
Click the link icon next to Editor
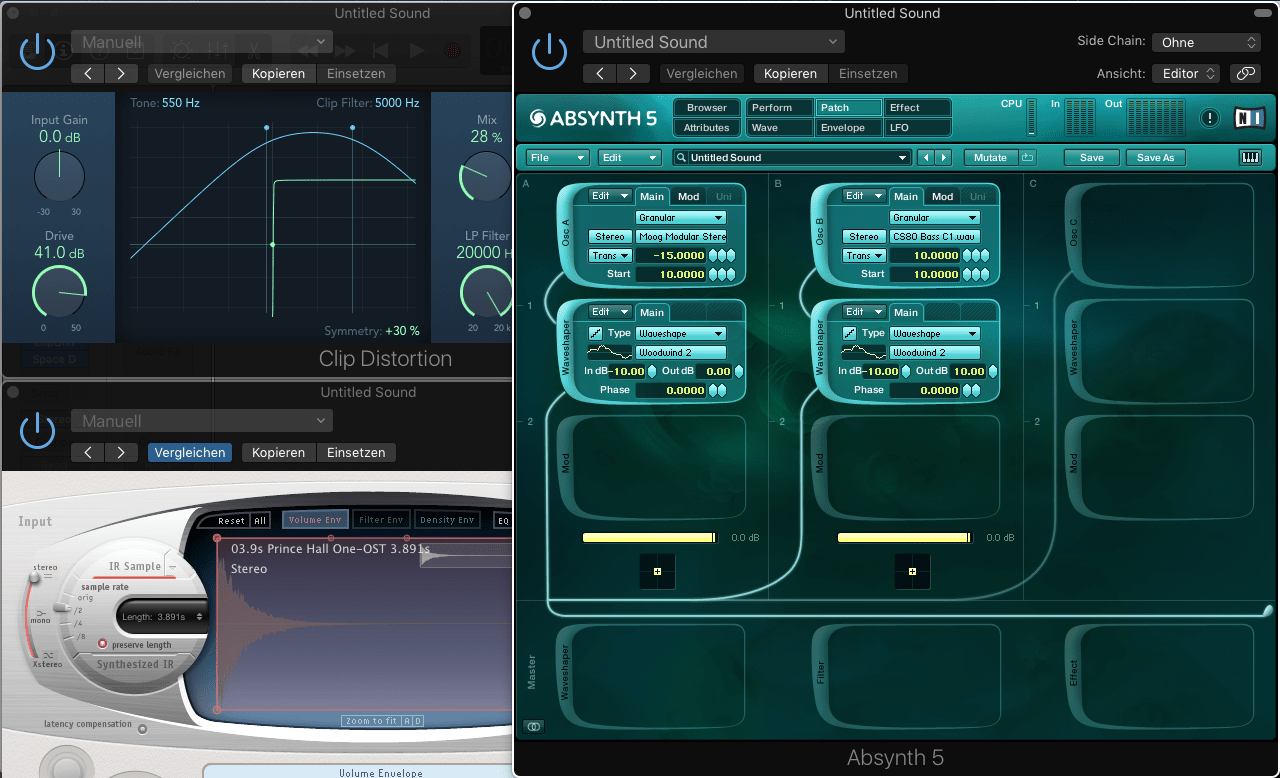[x=1244, y=74]
